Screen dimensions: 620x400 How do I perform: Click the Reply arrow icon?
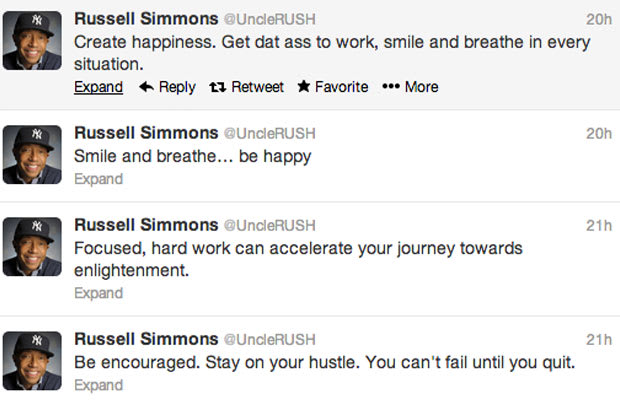pyautogui.click(x=146, y=87)
